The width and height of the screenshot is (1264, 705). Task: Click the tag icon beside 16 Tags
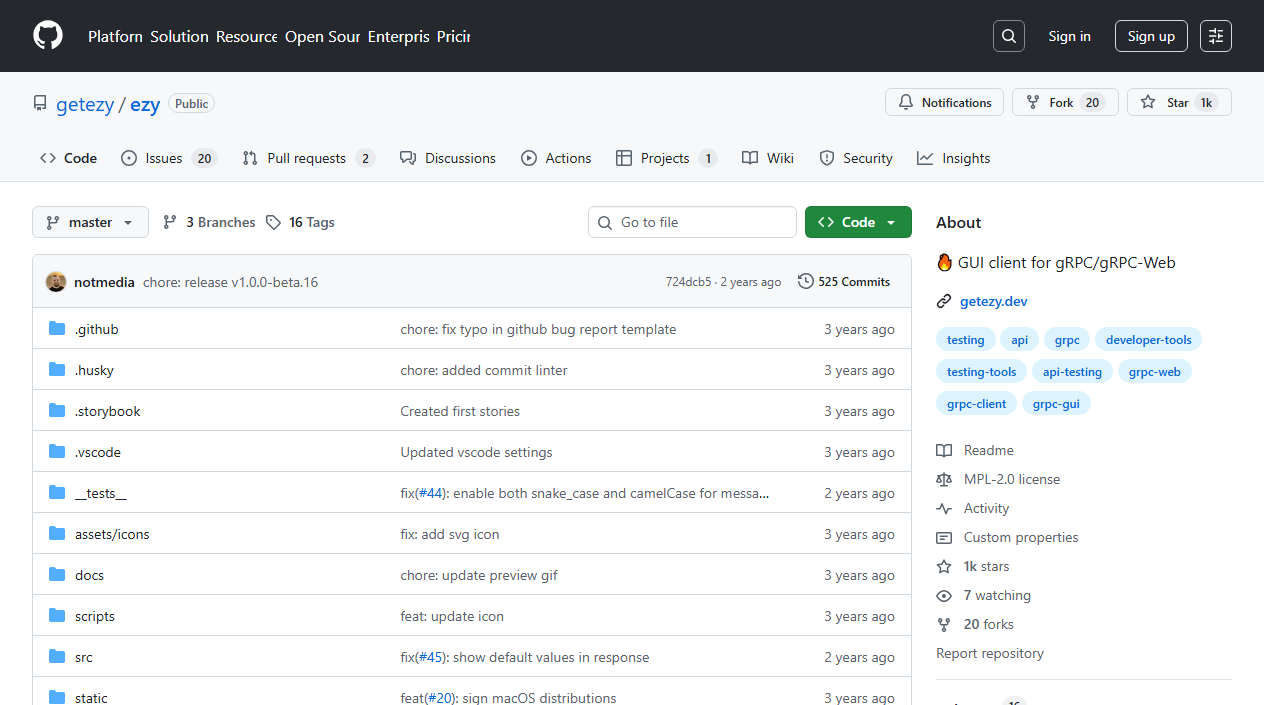tap(273, 222)
